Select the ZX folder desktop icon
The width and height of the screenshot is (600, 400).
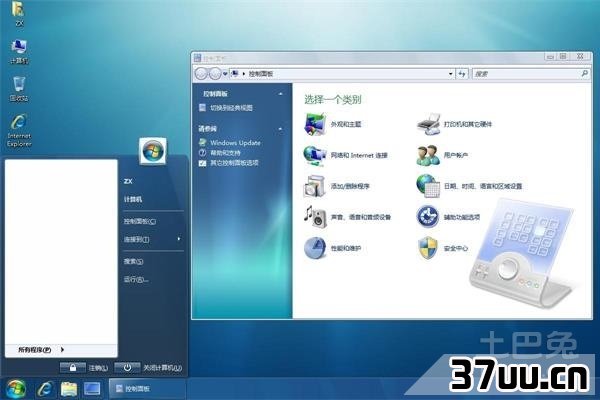pyautogui.click(x=18, y=13)
